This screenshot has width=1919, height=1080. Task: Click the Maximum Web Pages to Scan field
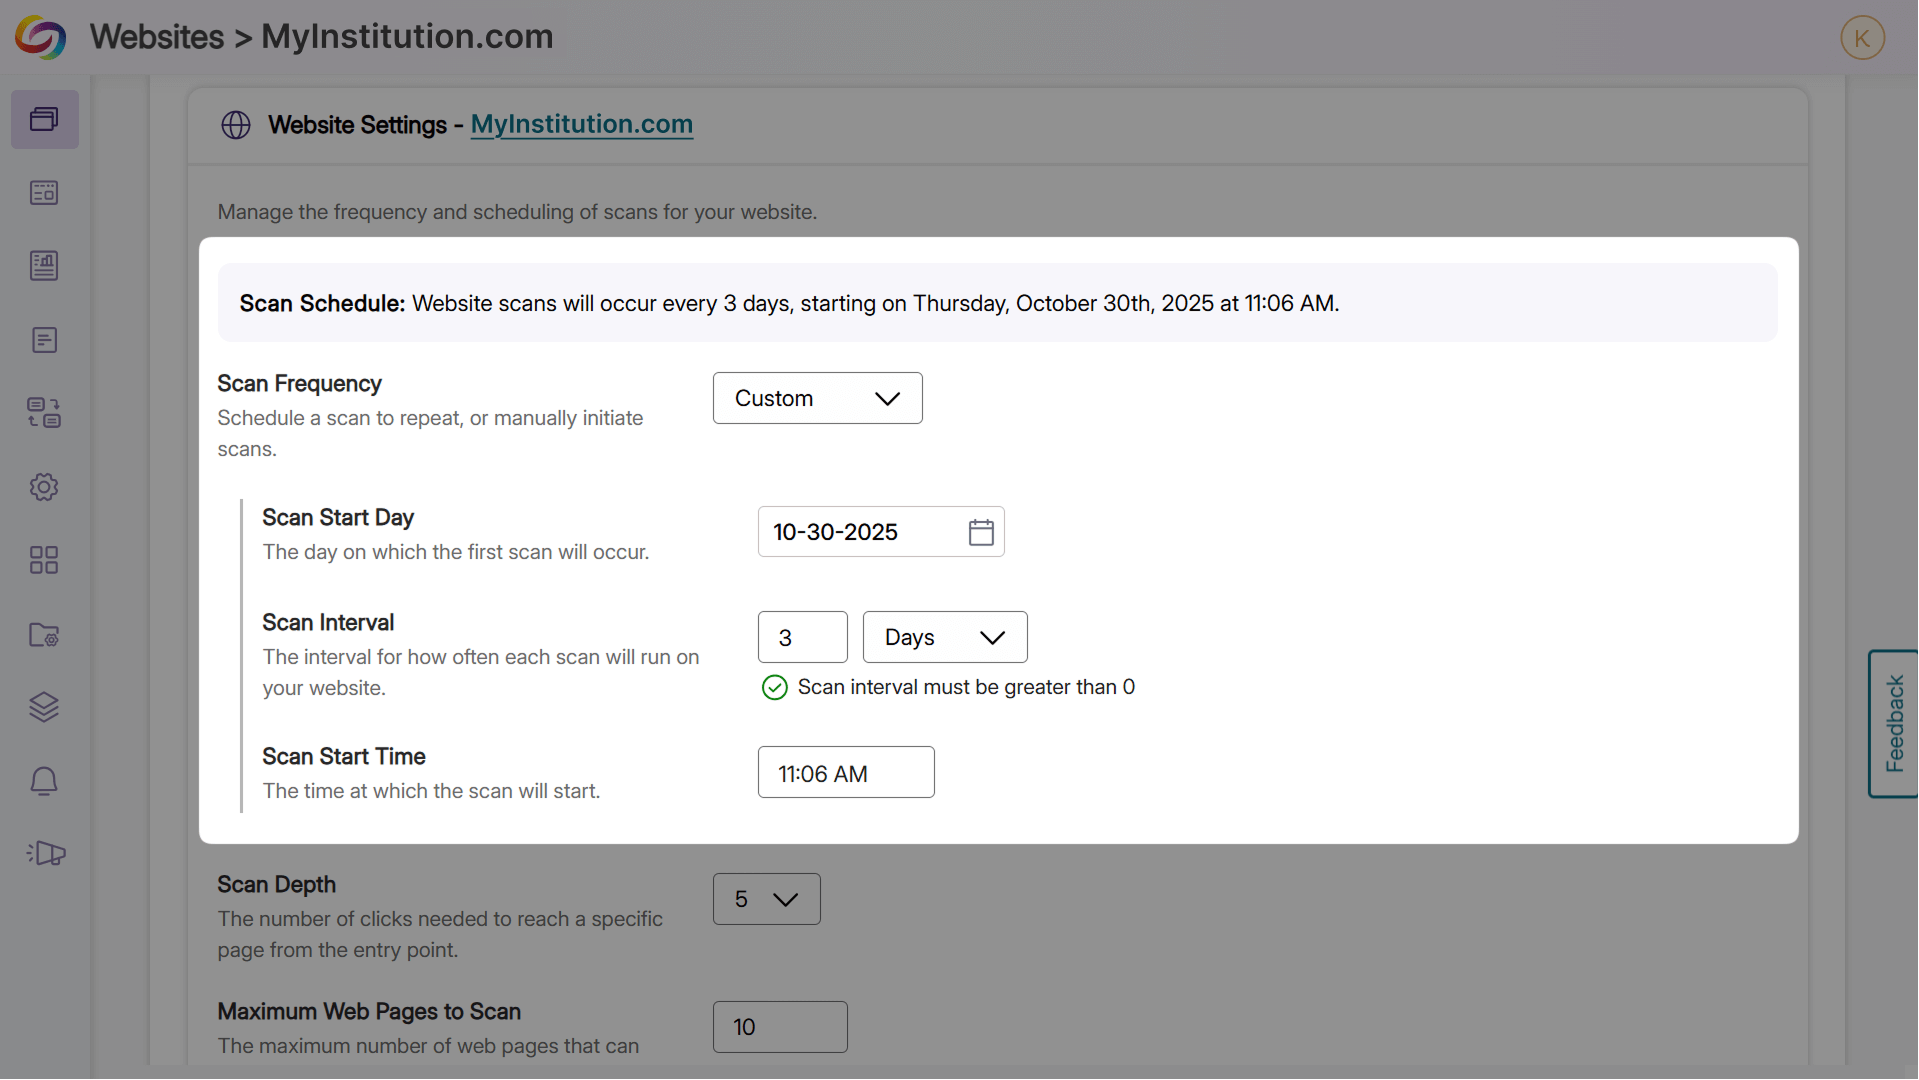pos(779,1027)
